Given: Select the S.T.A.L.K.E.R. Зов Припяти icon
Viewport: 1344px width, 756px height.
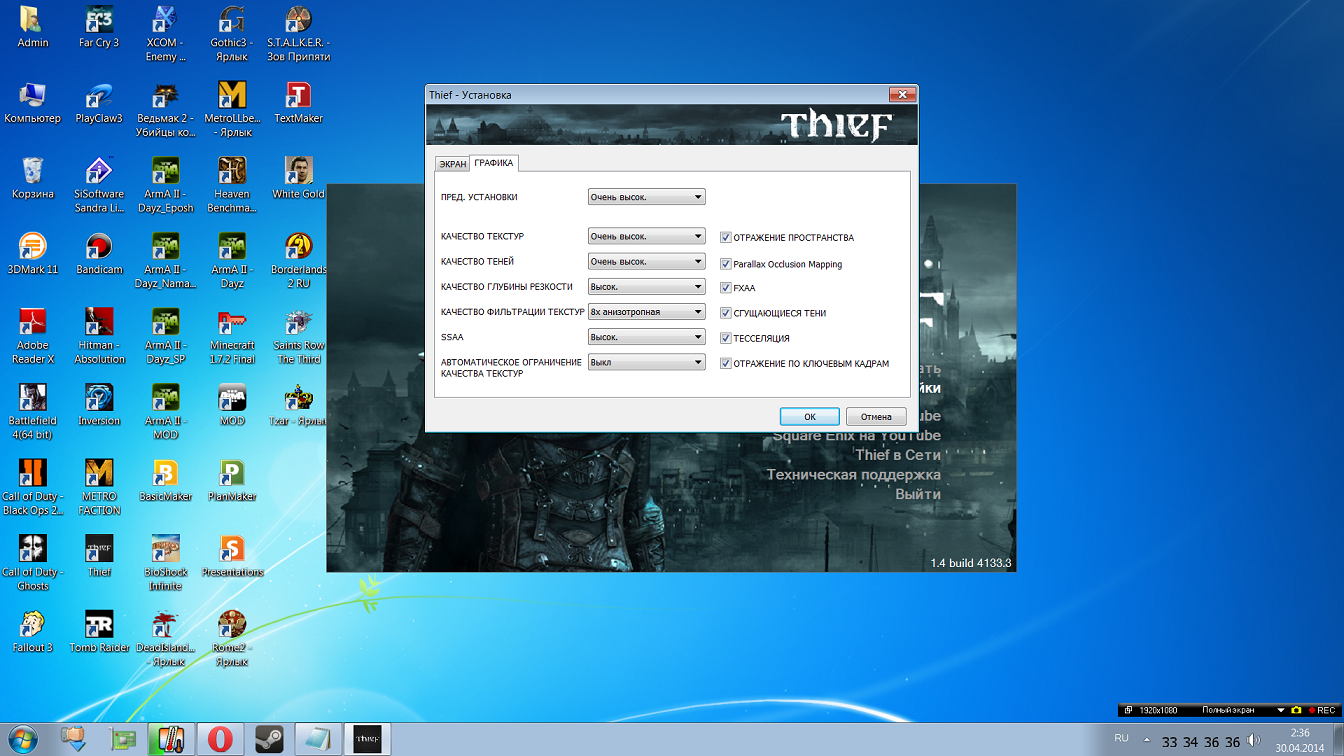Looking at the screenshot, I should tap(298, 34).
